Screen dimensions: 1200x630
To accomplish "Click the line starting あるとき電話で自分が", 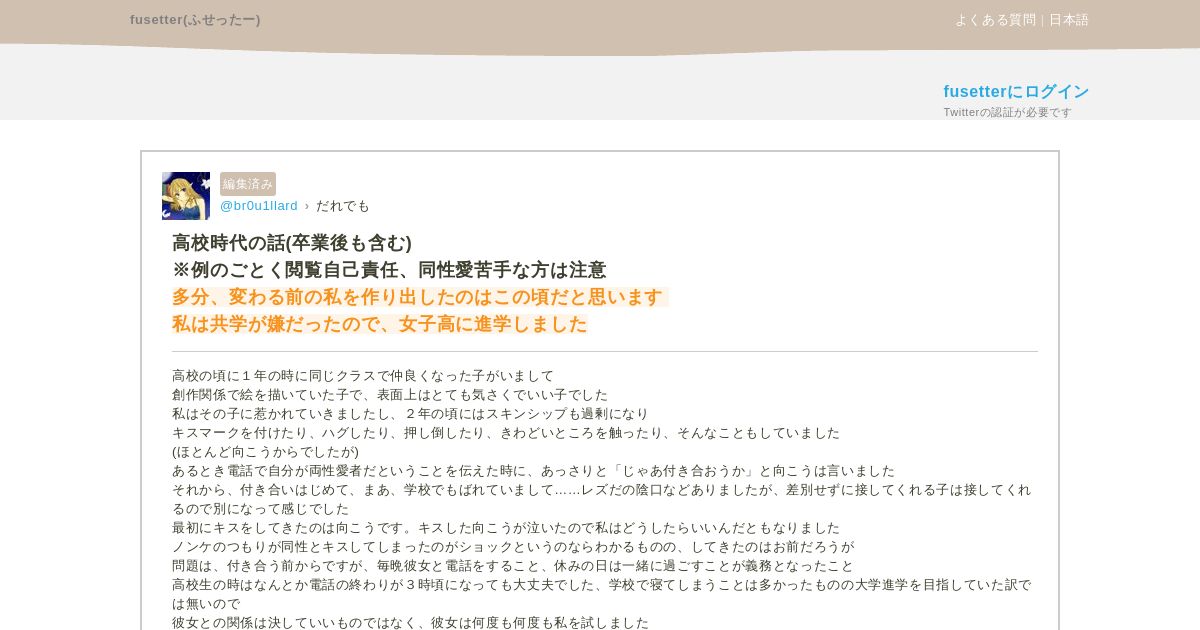I will pyautogui.click(x=534, y=471).
